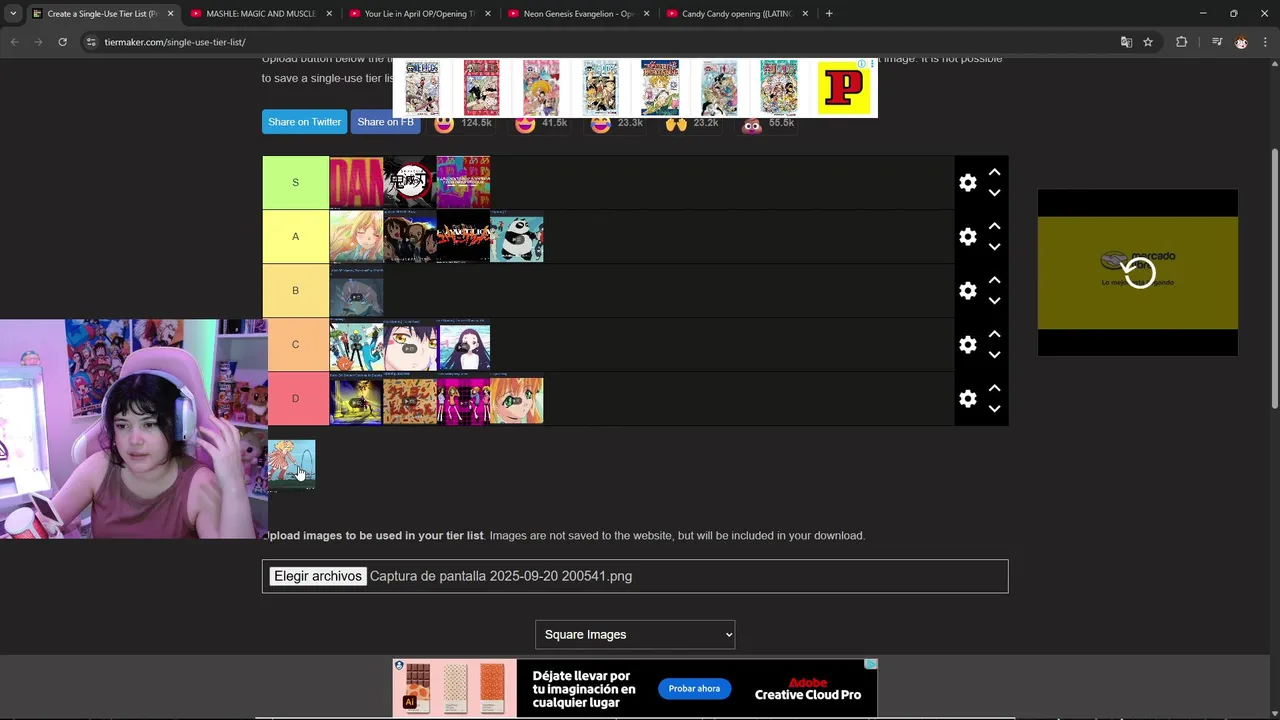The width and height of the screenshot is (1280, 720).
Task: Close the Adobe ad banner
Action: tap(871, 664)
